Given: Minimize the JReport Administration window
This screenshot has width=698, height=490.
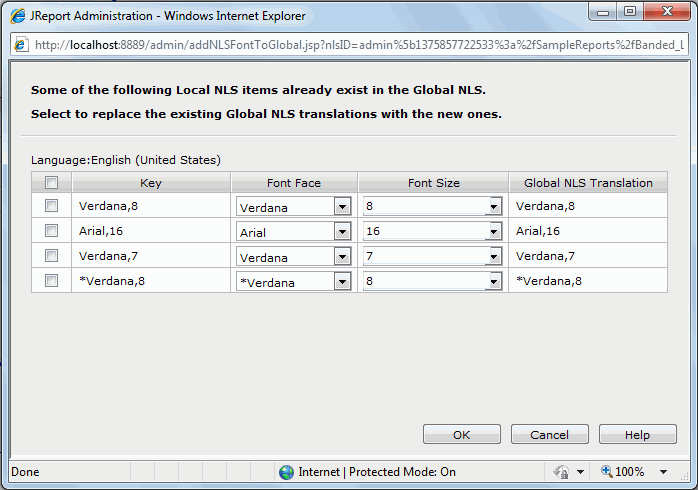Looking at the screenshot, I should point(603,12).
